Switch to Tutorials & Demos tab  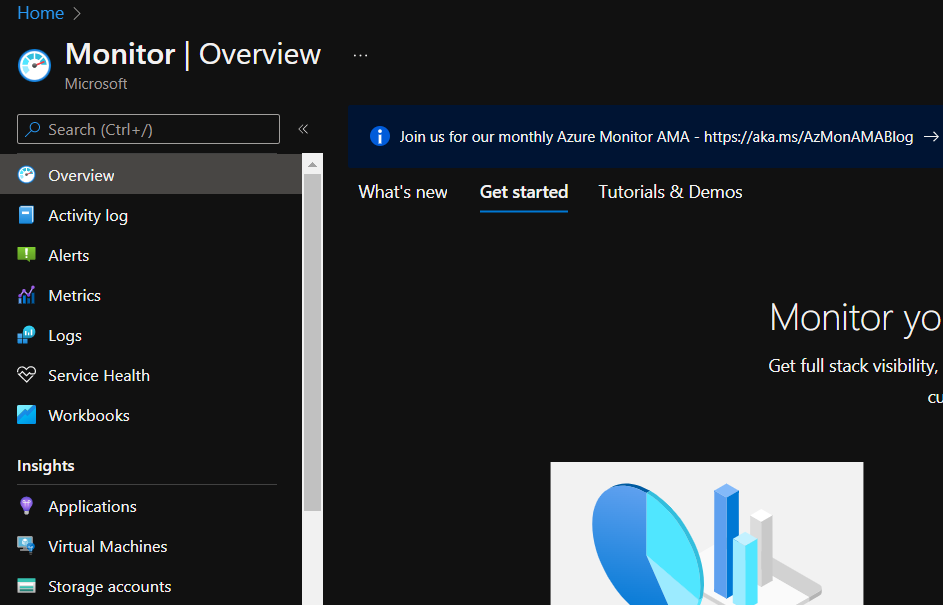pyautogui.click(x=670, y=192)
